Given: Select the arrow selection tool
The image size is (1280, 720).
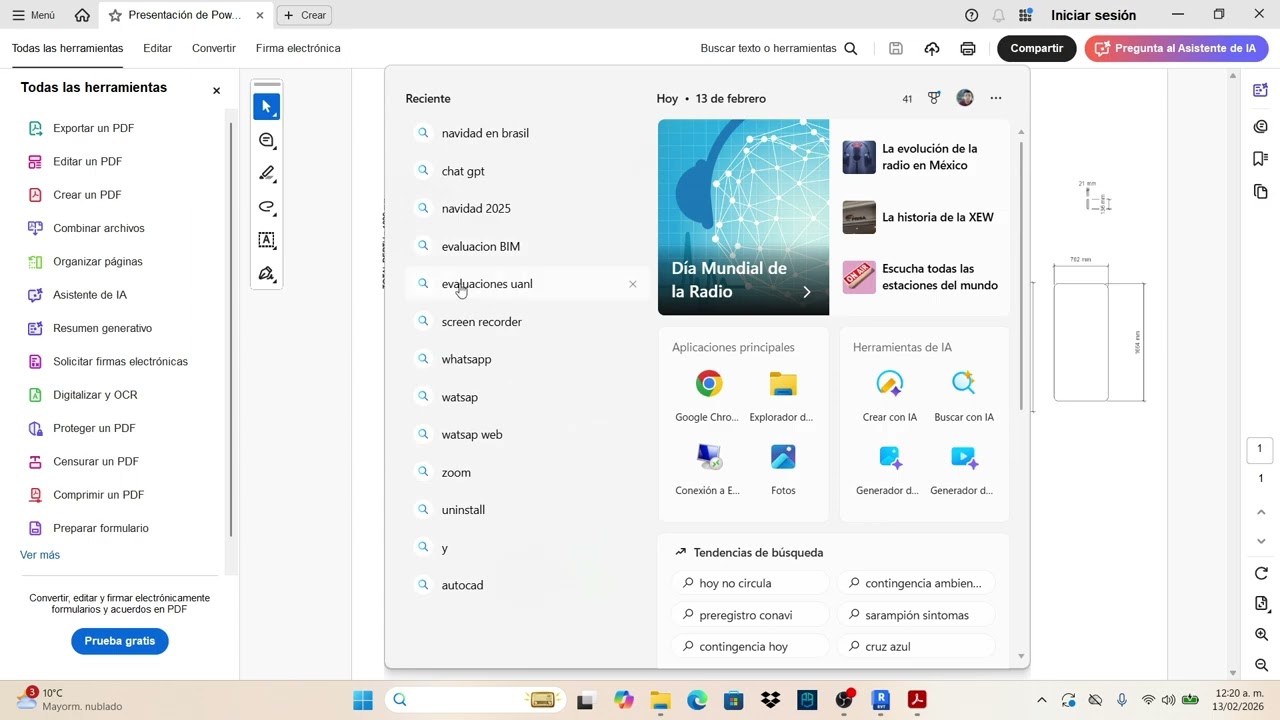Looking at the screenshot, I should click(x=266, y=106).
